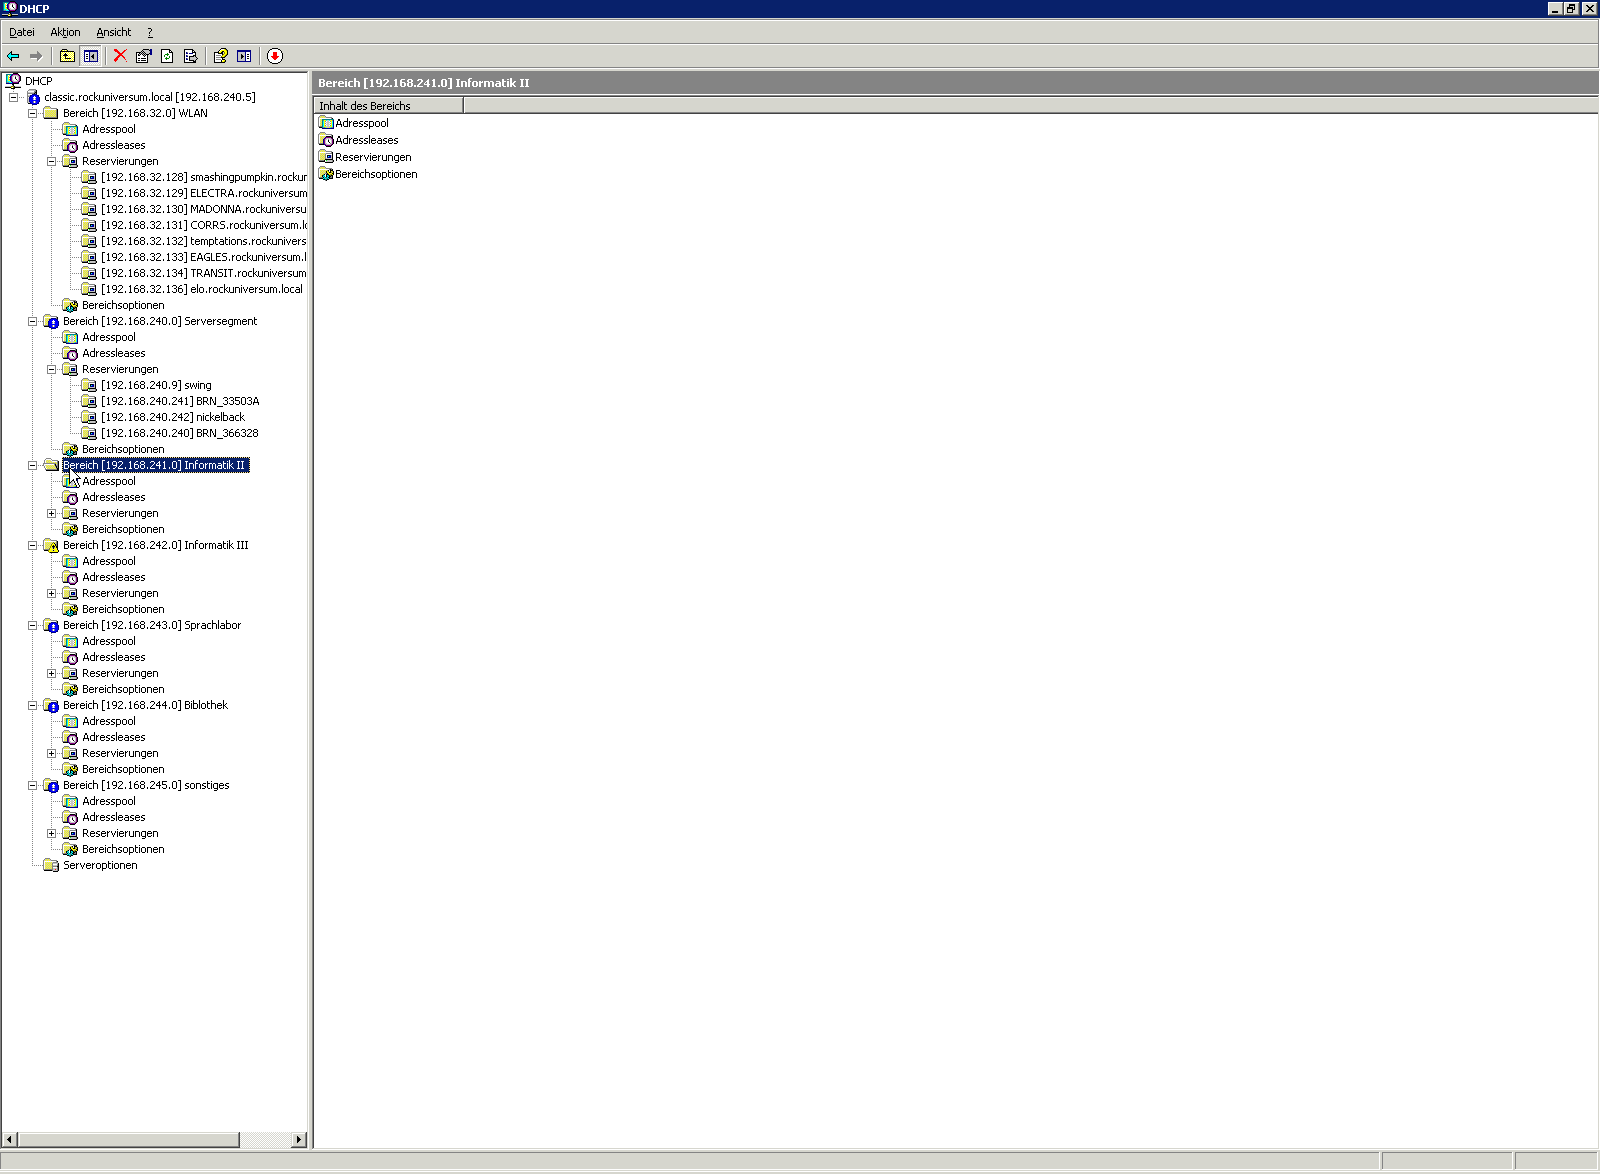Click icon of Bereich Sprachlabor scope
1600x1174 pixels.
[51, 625]
